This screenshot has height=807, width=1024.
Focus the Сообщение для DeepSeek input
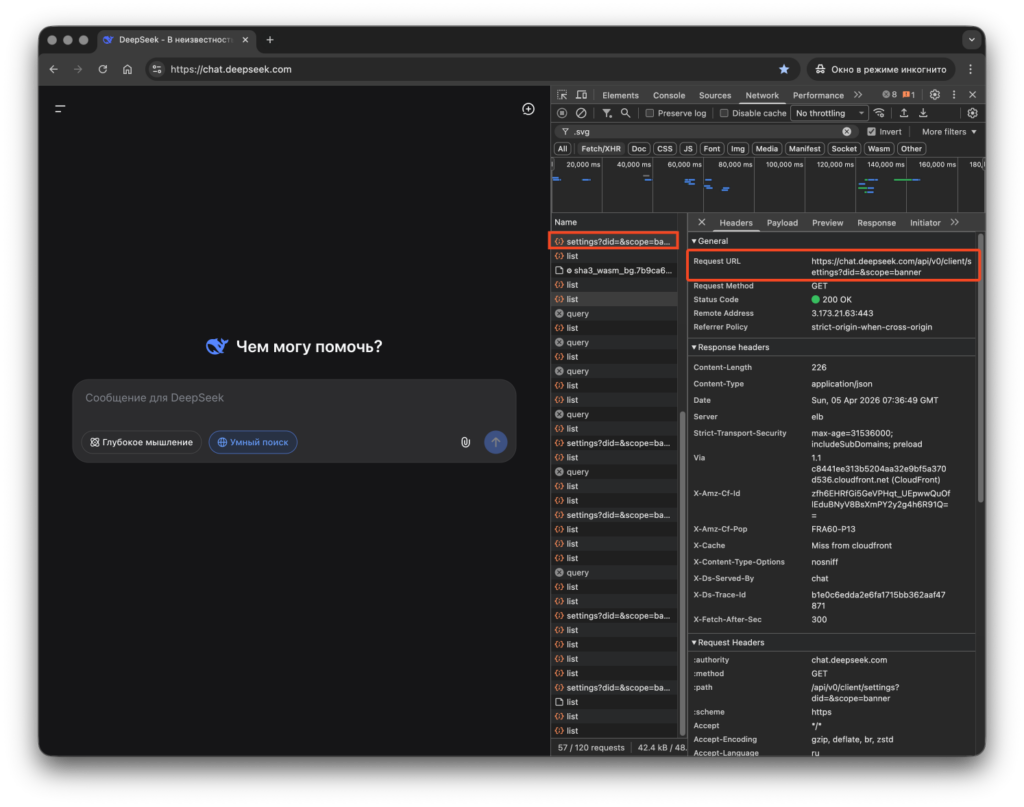294,398
